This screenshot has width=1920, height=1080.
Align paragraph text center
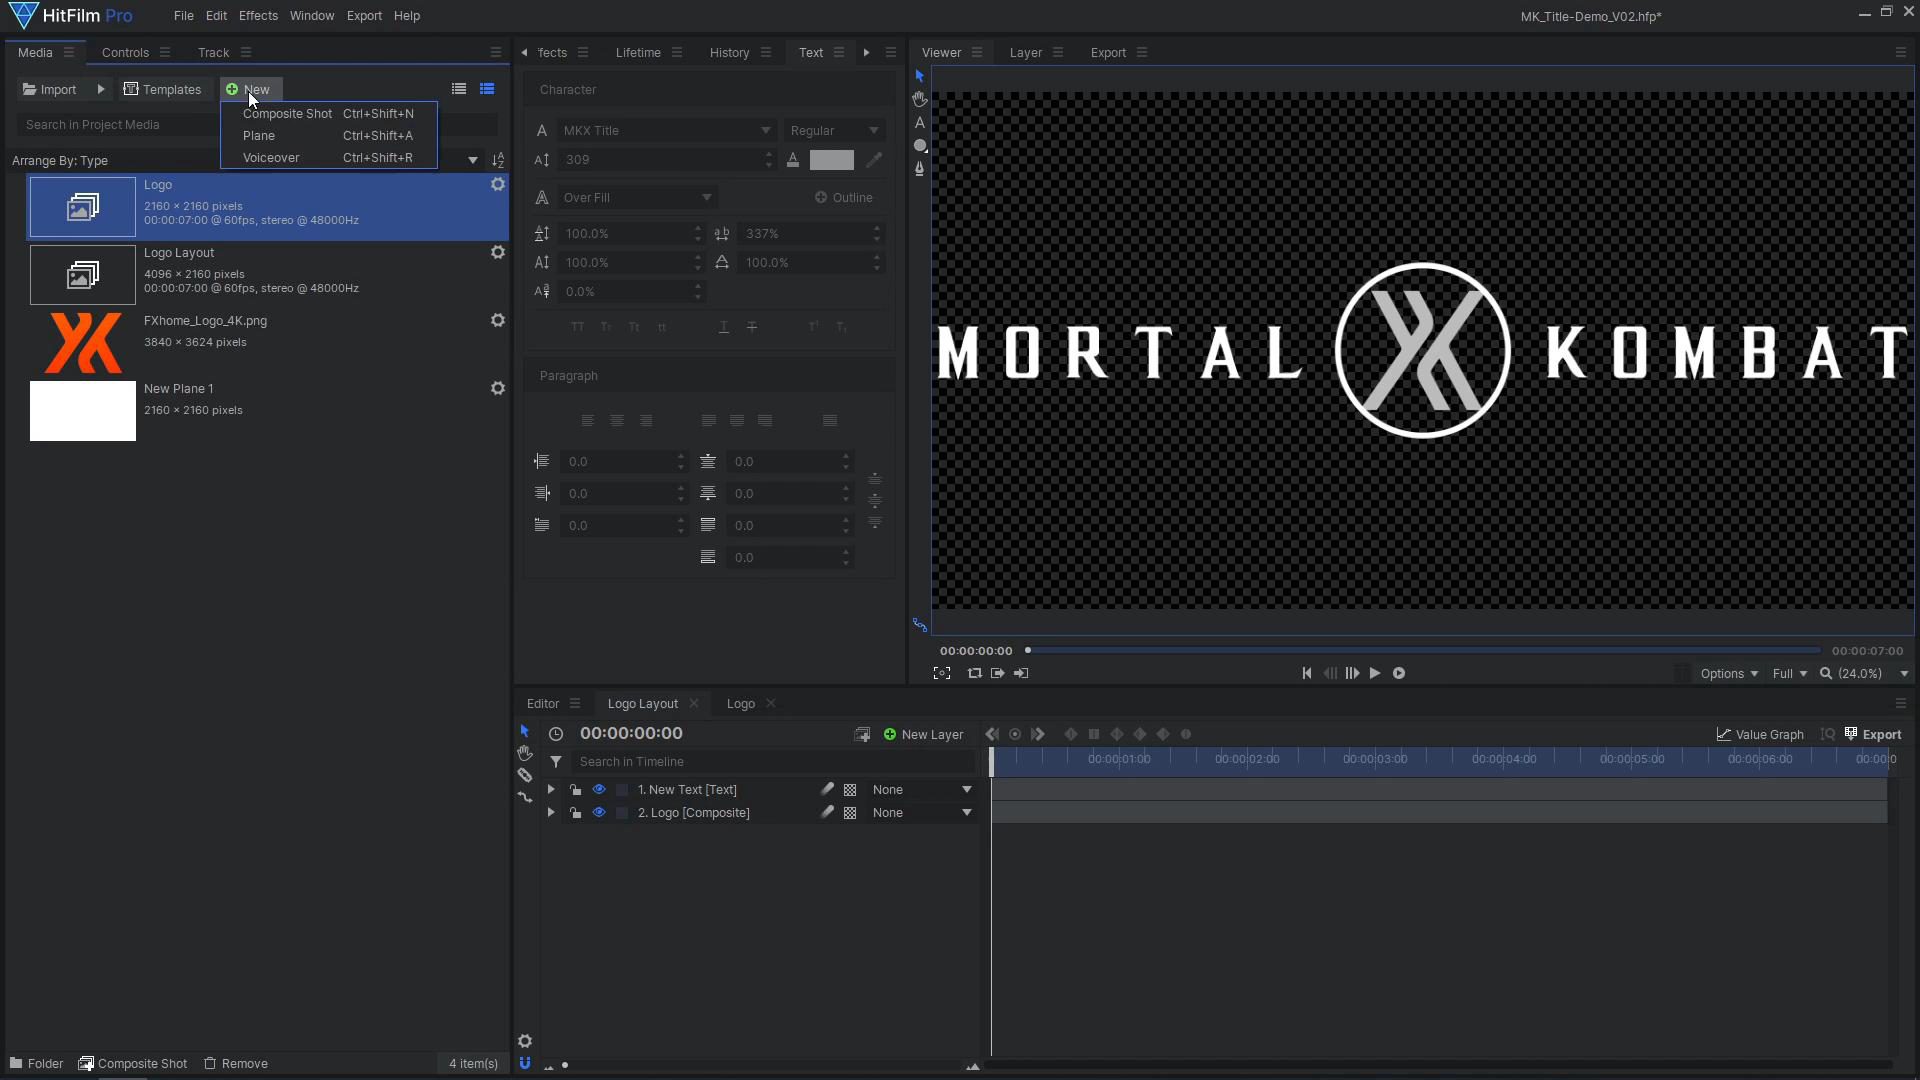point(617,421)
